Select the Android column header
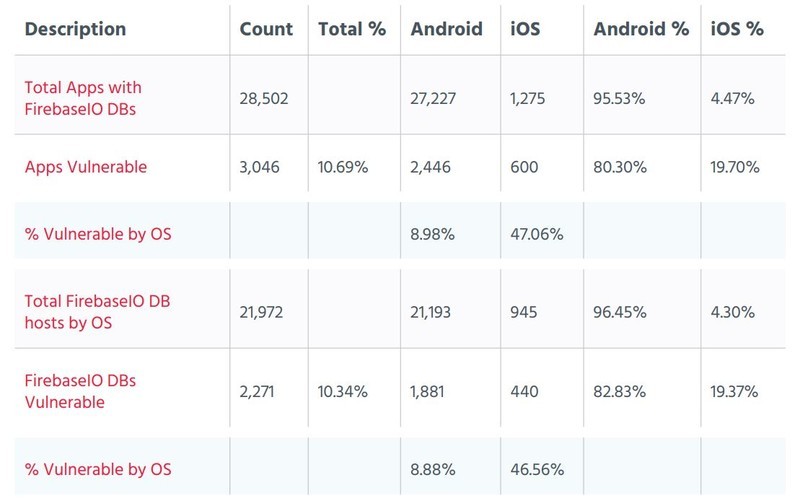The width and height of the screenshot is (800, 501). click(x=446, y=29)
